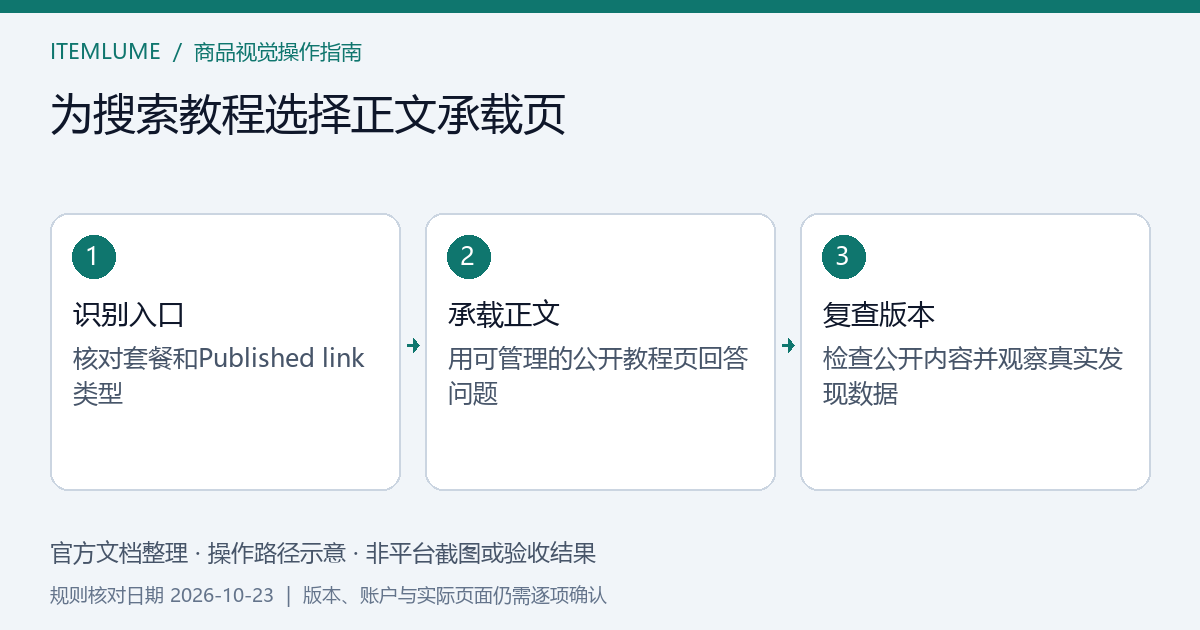Click the date line 规则核对日期 2026-10-23
The image size is (1200, 630).
pyautogui.click(x=162, y=596)
